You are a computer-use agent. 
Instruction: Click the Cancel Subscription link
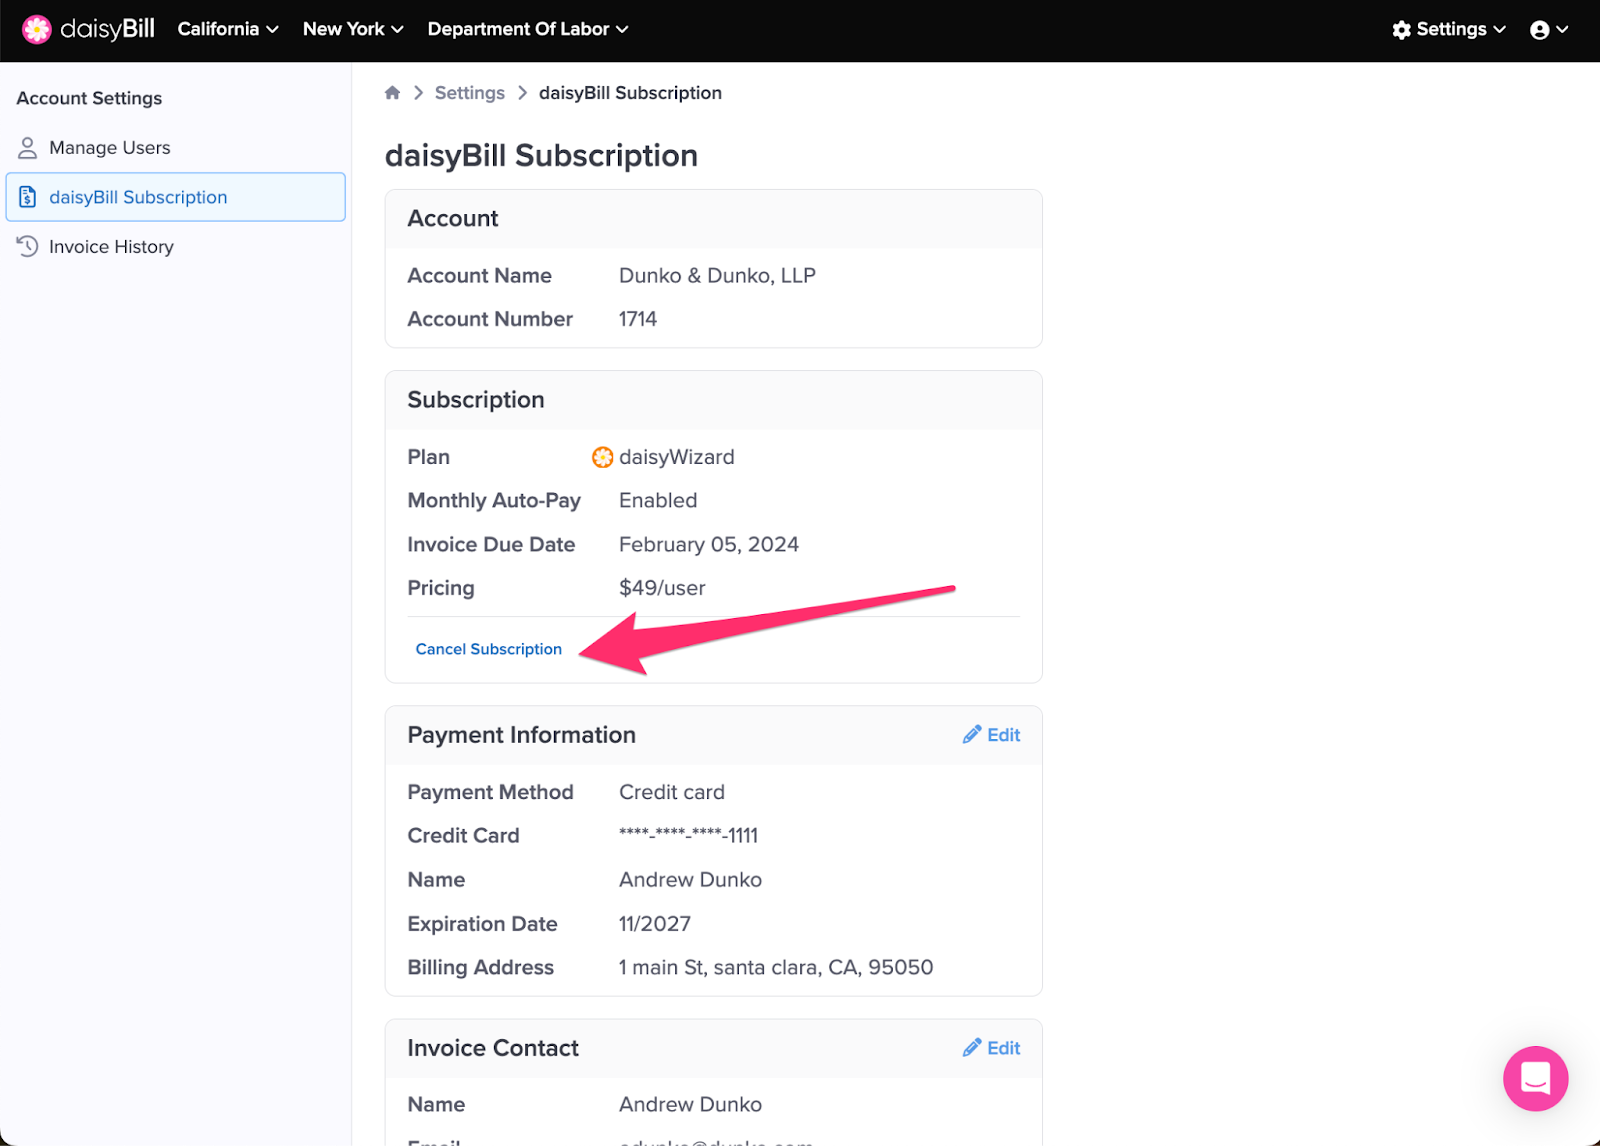click(x=489, y=649)
